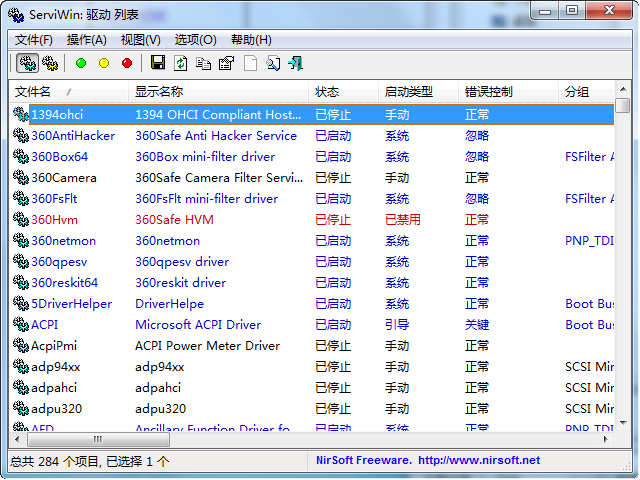Click 360Safe Camera Filter Servi... text
This screenshot has width=640, height=480.
(x=219, y=178)
